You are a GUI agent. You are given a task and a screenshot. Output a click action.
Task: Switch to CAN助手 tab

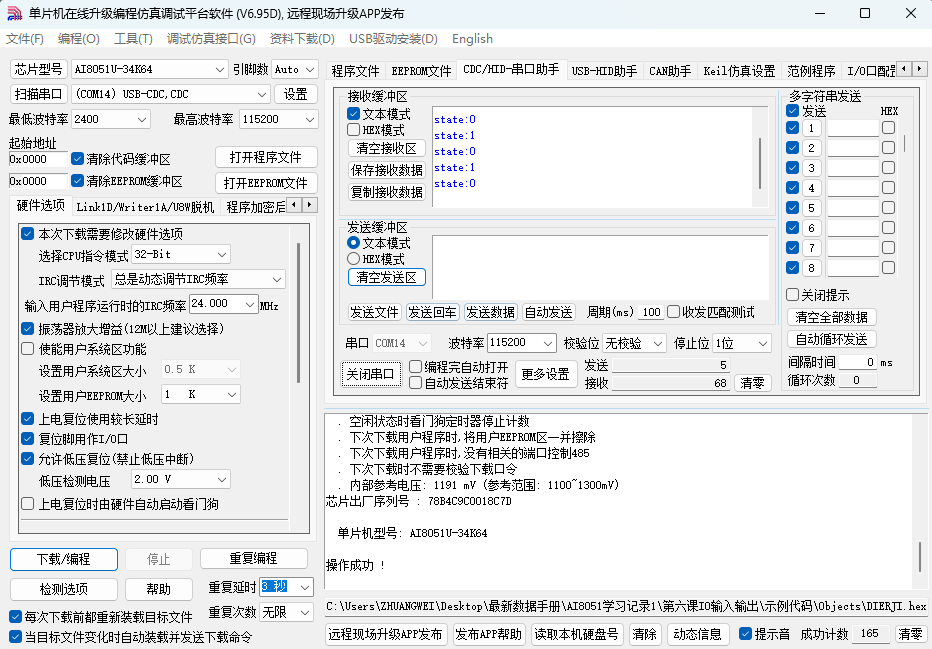[670, 71]
